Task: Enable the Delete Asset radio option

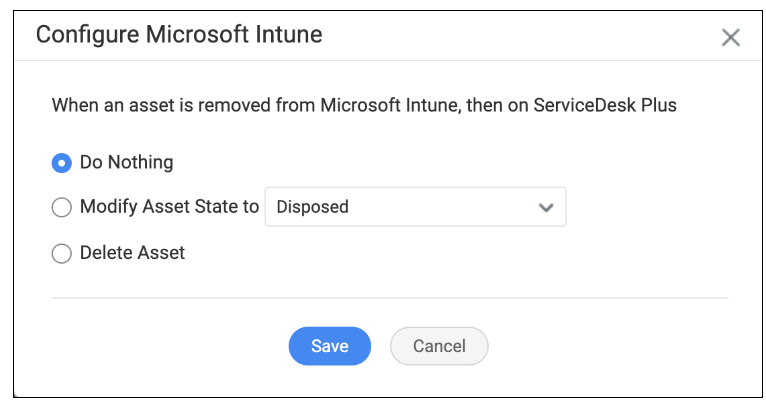Action: point(62,253)
